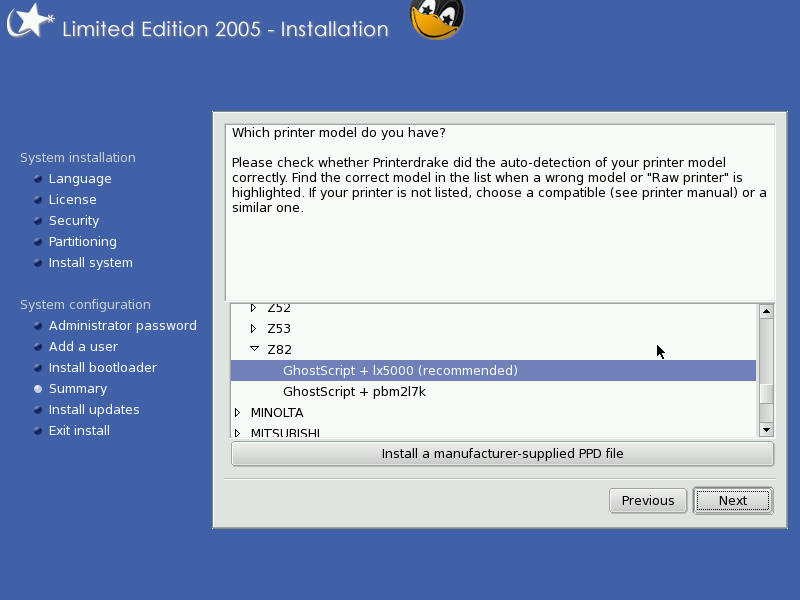Click the printer list scrollbar thumb
The height and width of the screenshot is (600, 800).
766,393
